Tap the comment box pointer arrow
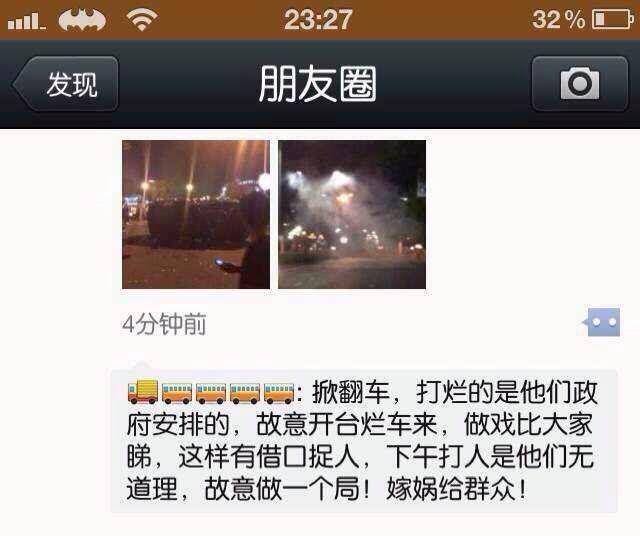Screen dimensions: 640x536 pyautogui.click(x=139, y=365)
